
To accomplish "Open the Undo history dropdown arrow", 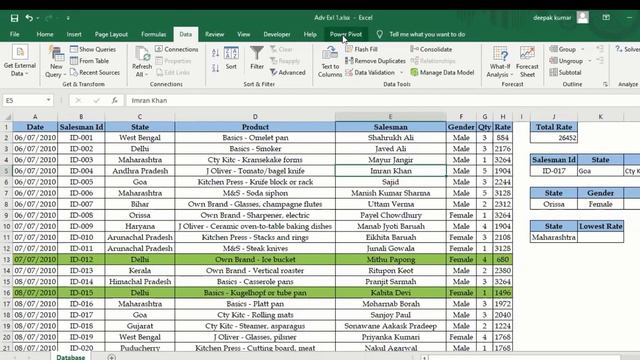I will click(x=38, y=18).
